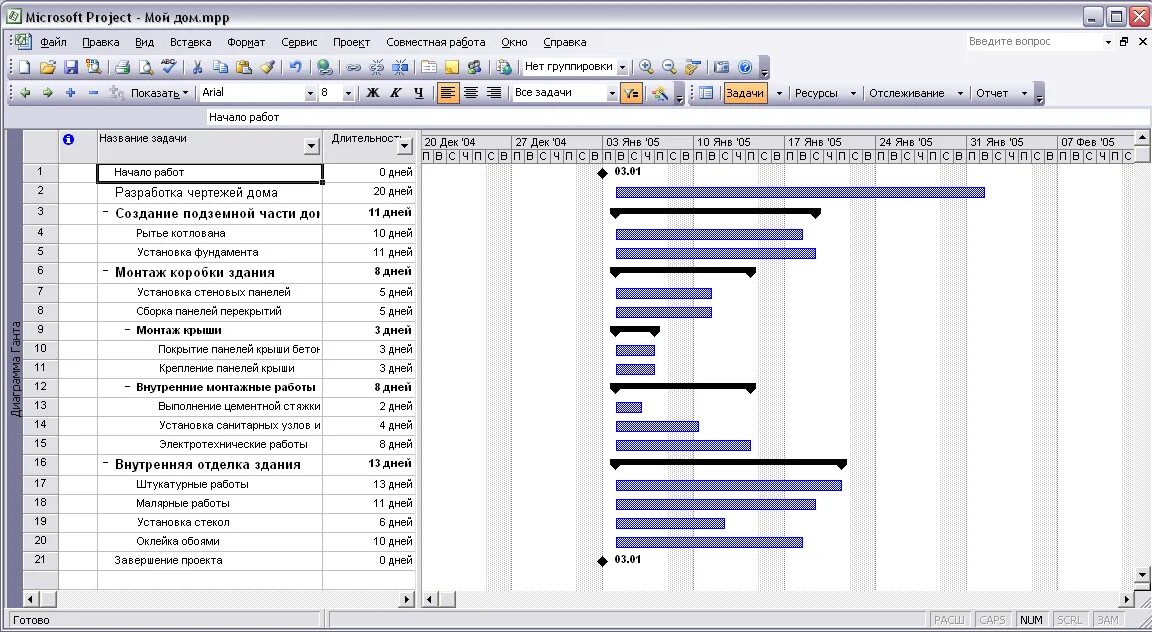Toggle Italic (К) formatting
Screen dimensions: 1152x632
(395, 93)
